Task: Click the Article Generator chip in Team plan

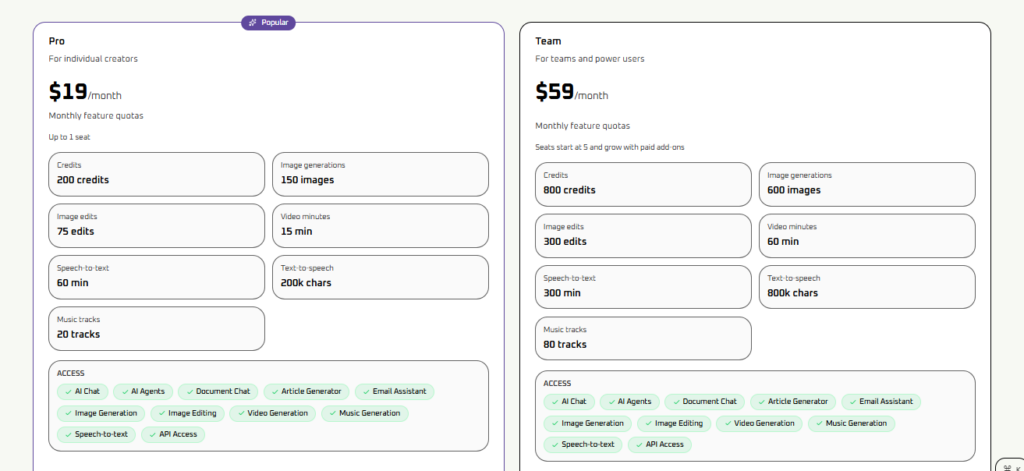Action: [x=792, y=401]
